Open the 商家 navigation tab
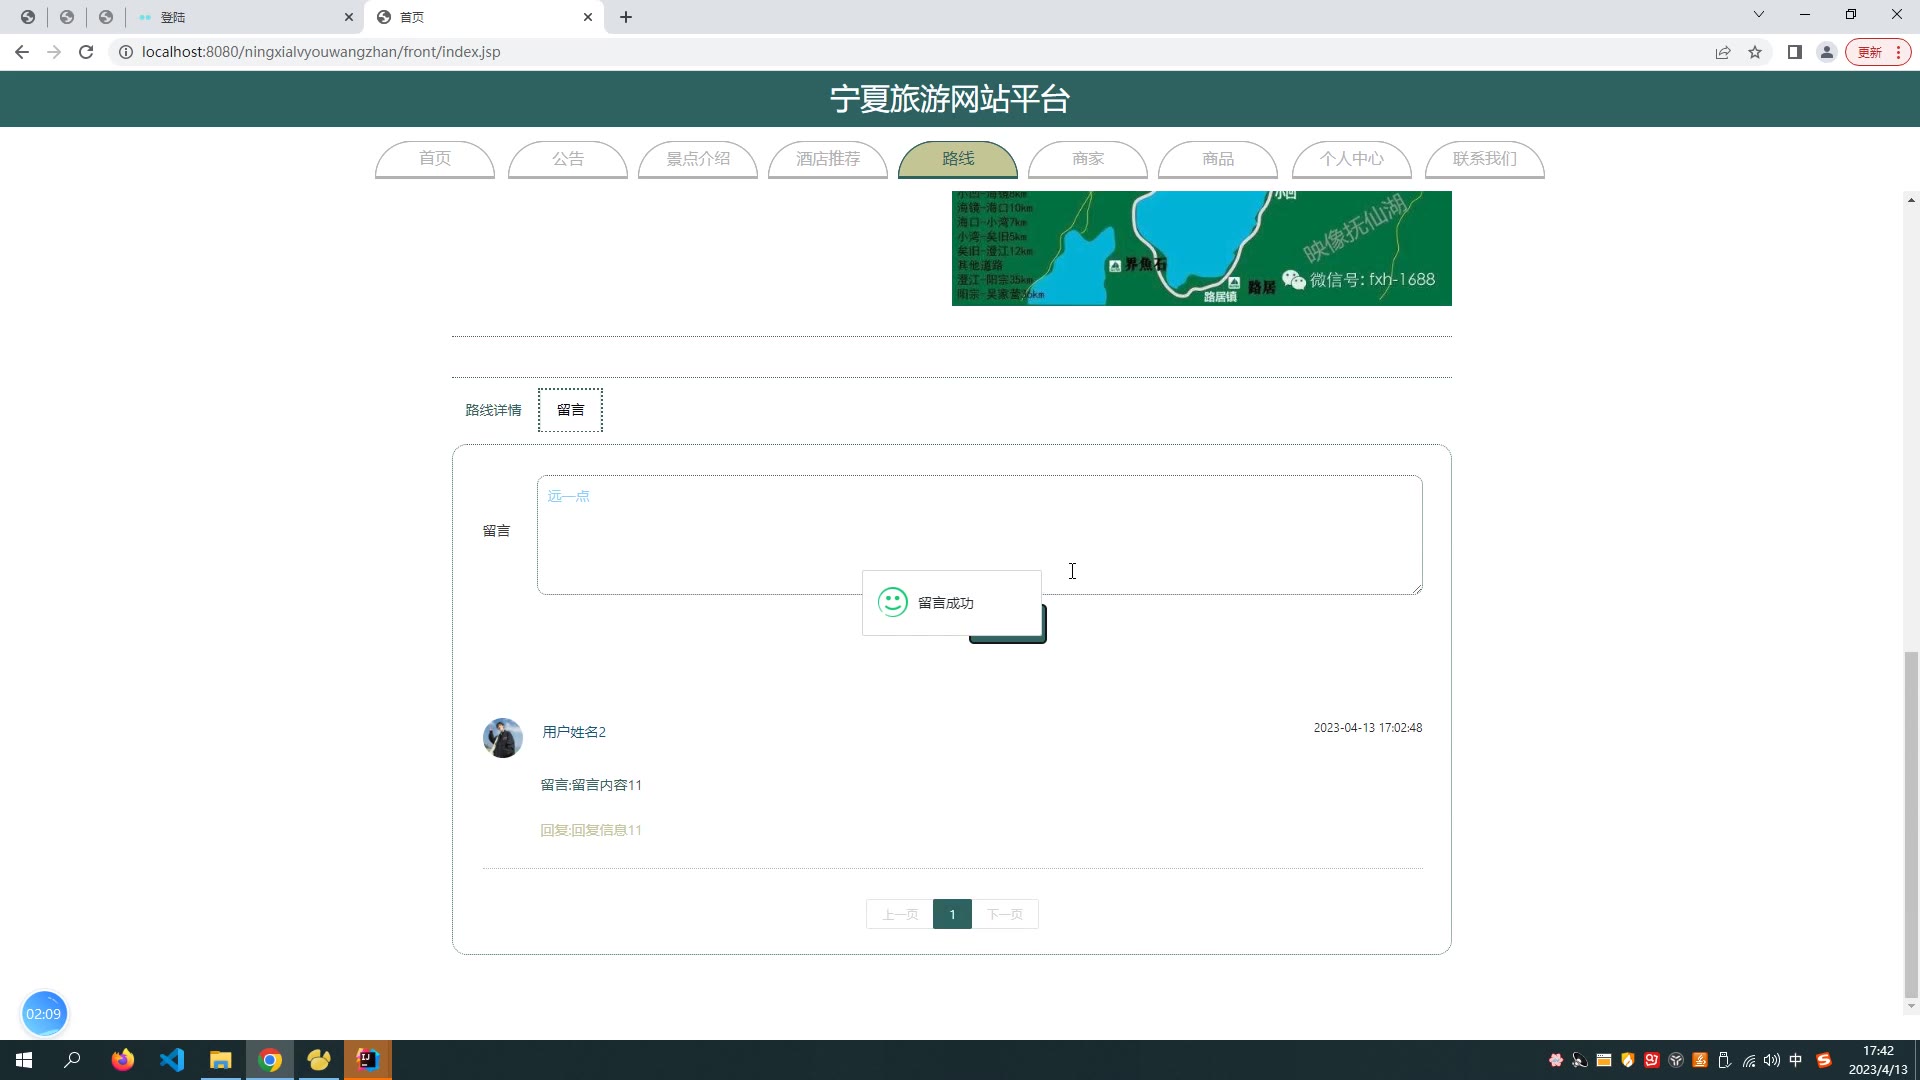This screenshot has height=1080, width=1920. pyautogui.click(x=1088, y=159)
